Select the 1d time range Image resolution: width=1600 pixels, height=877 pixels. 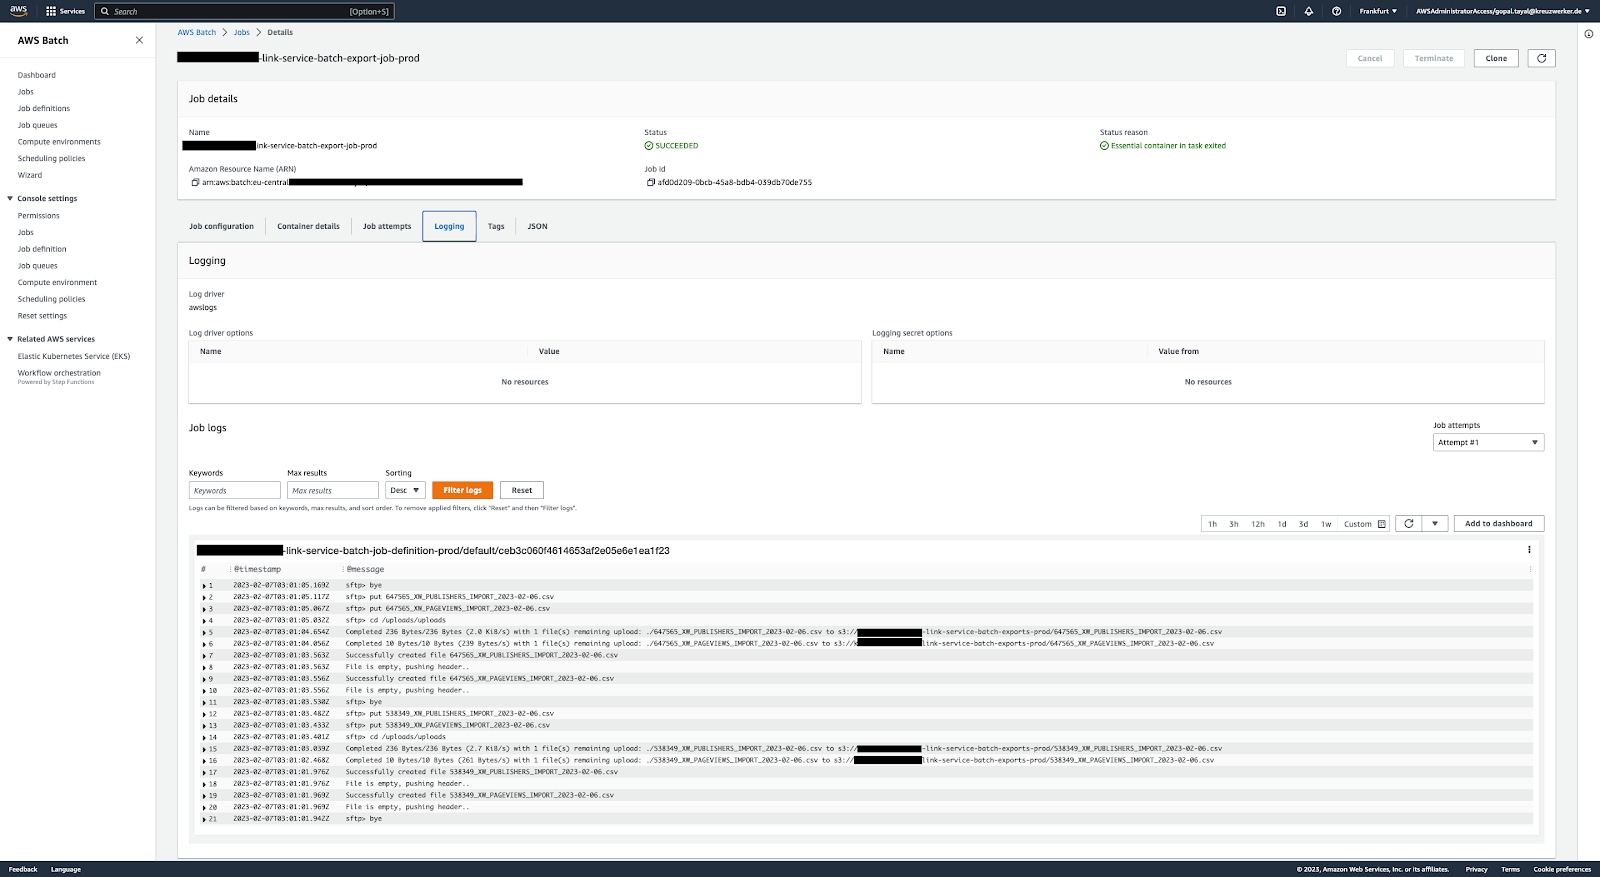(1282, 524)
